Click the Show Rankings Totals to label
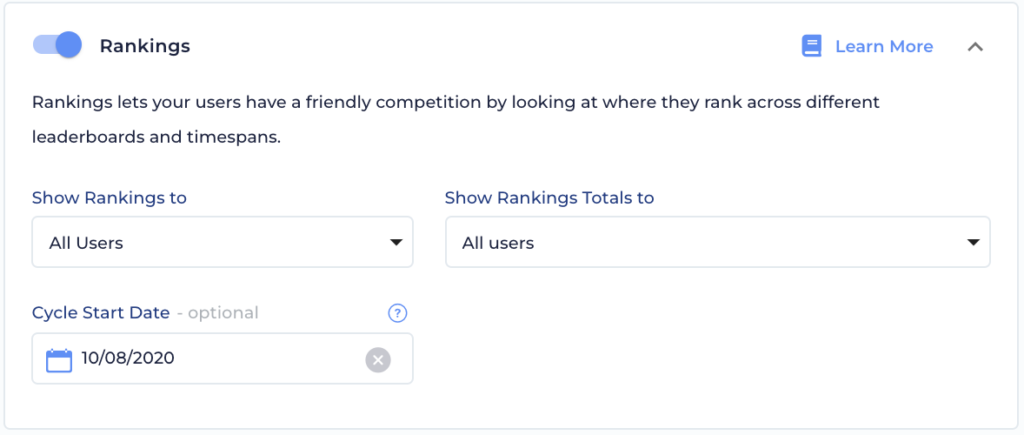This screenshot has height=435, width=1024. coord(549,197)
